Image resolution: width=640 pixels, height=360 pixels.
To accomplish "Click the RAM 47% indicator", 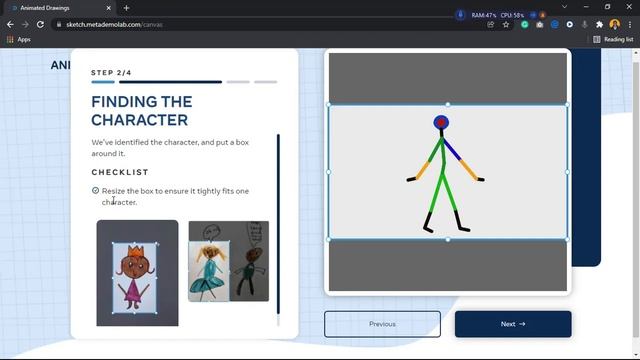I will pos(484,16).
